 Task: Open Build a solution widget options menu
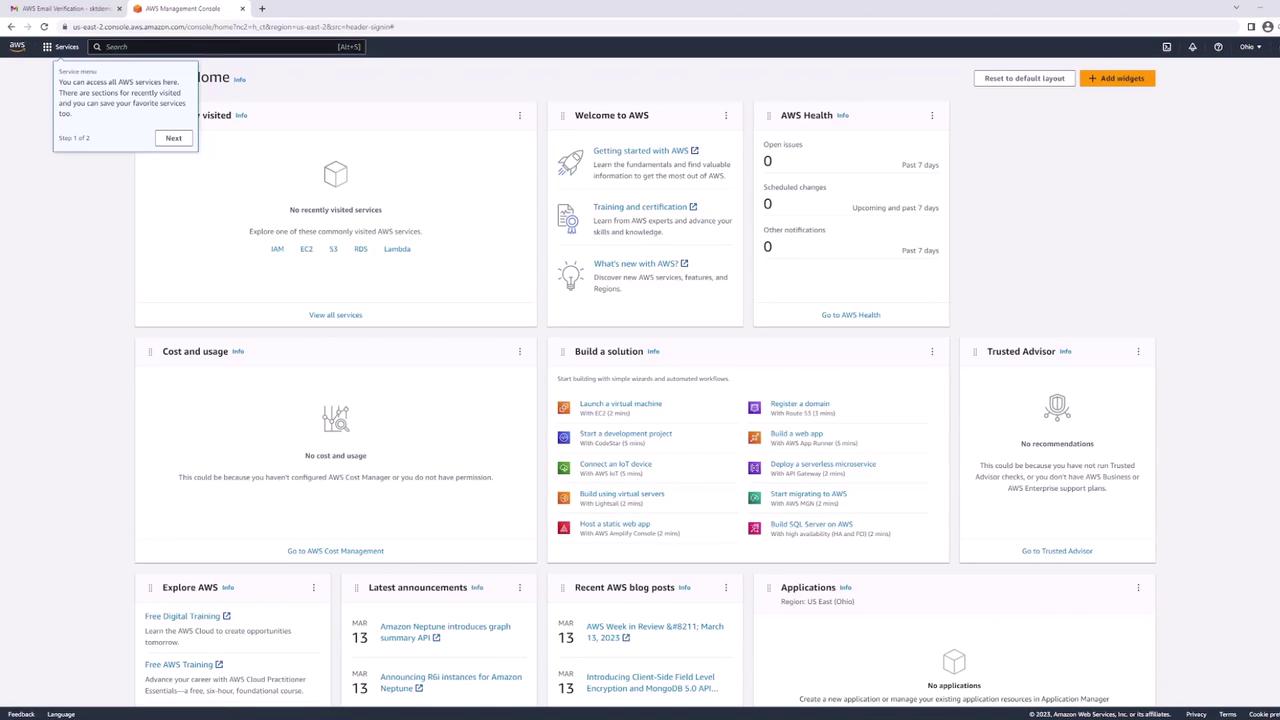tap(932, 352)
